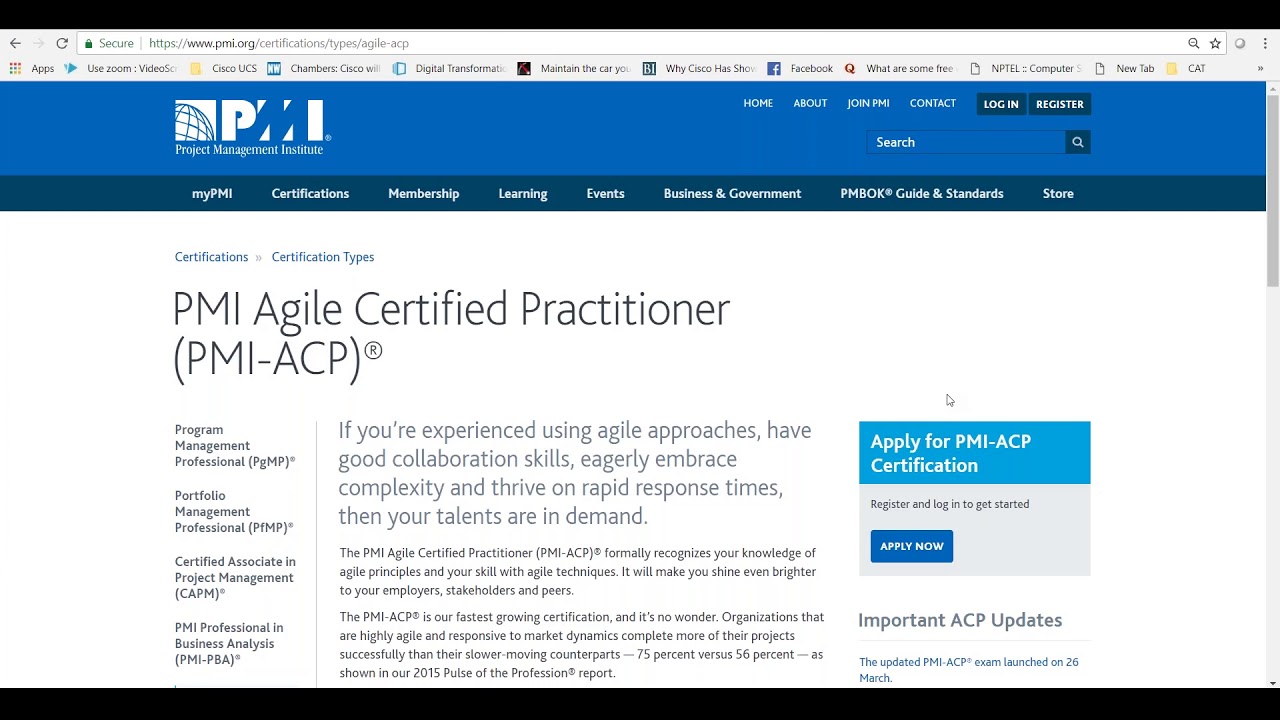Image resolution: width=1280 pixels, height=720 pixels.
Task: Click the browser forward arrow
Action: click(x=39, y=43)
